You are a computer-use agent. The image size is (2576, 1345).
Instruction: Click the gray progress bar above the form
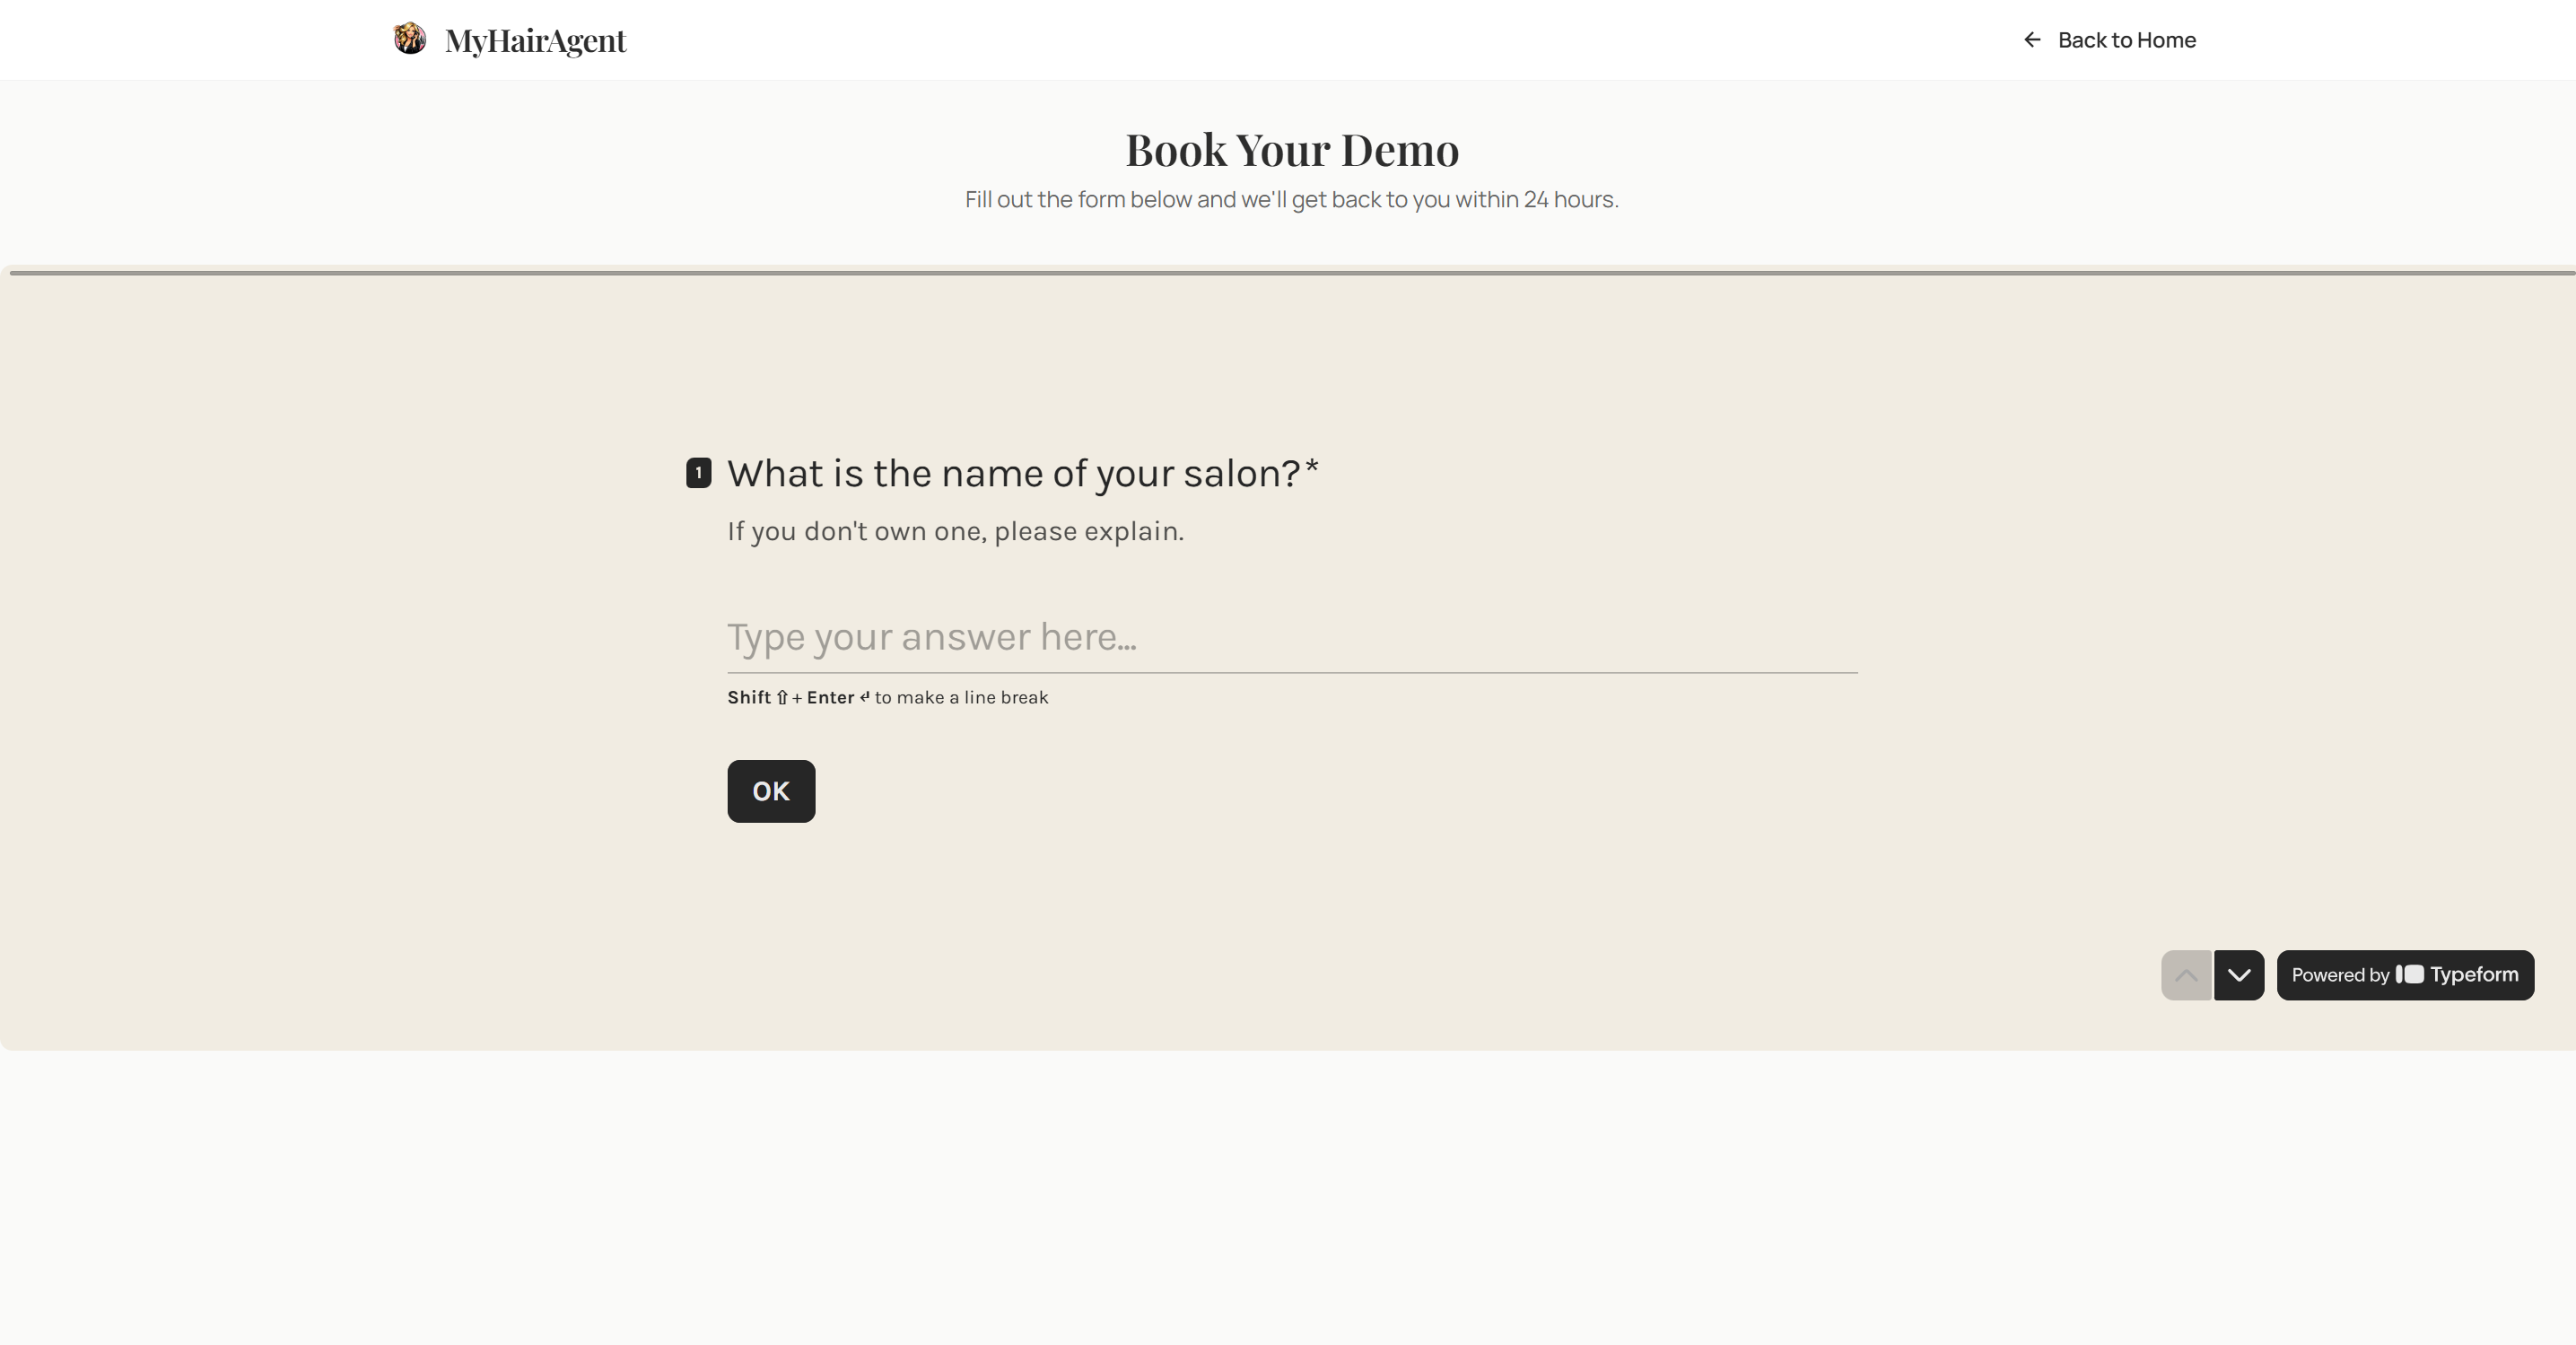point(1288,270)
